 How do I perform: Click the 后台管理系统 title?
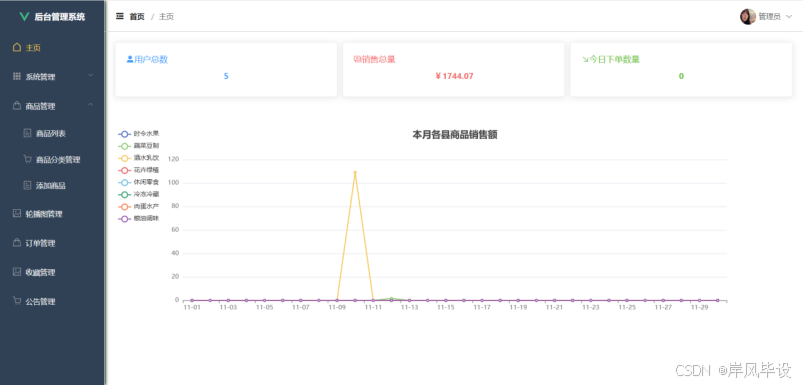point(59,17)
